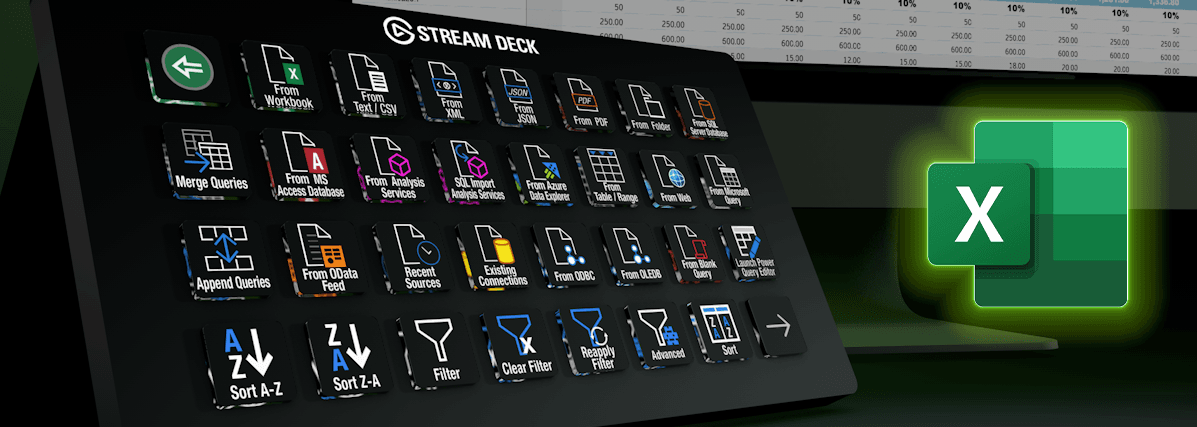Image resolution: width=1197 pixels, height=427 pixels.
Task: Select the From OLEDB key
Action: [x=635, y=254]
